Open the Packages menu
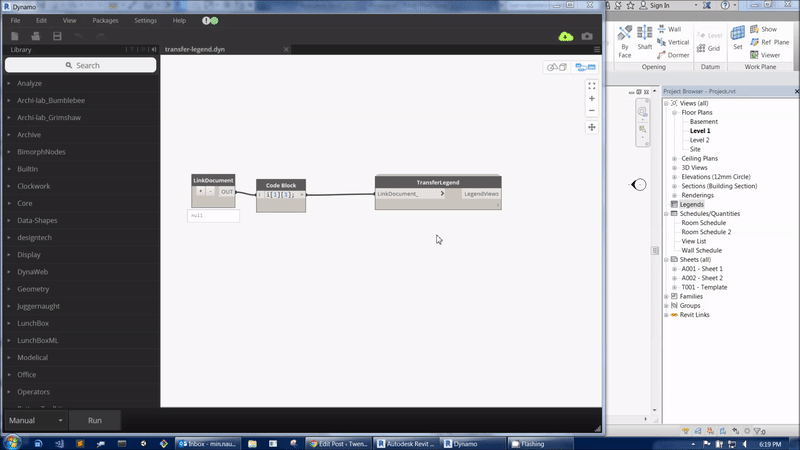The image size is (800, 450). coord(105,20)
